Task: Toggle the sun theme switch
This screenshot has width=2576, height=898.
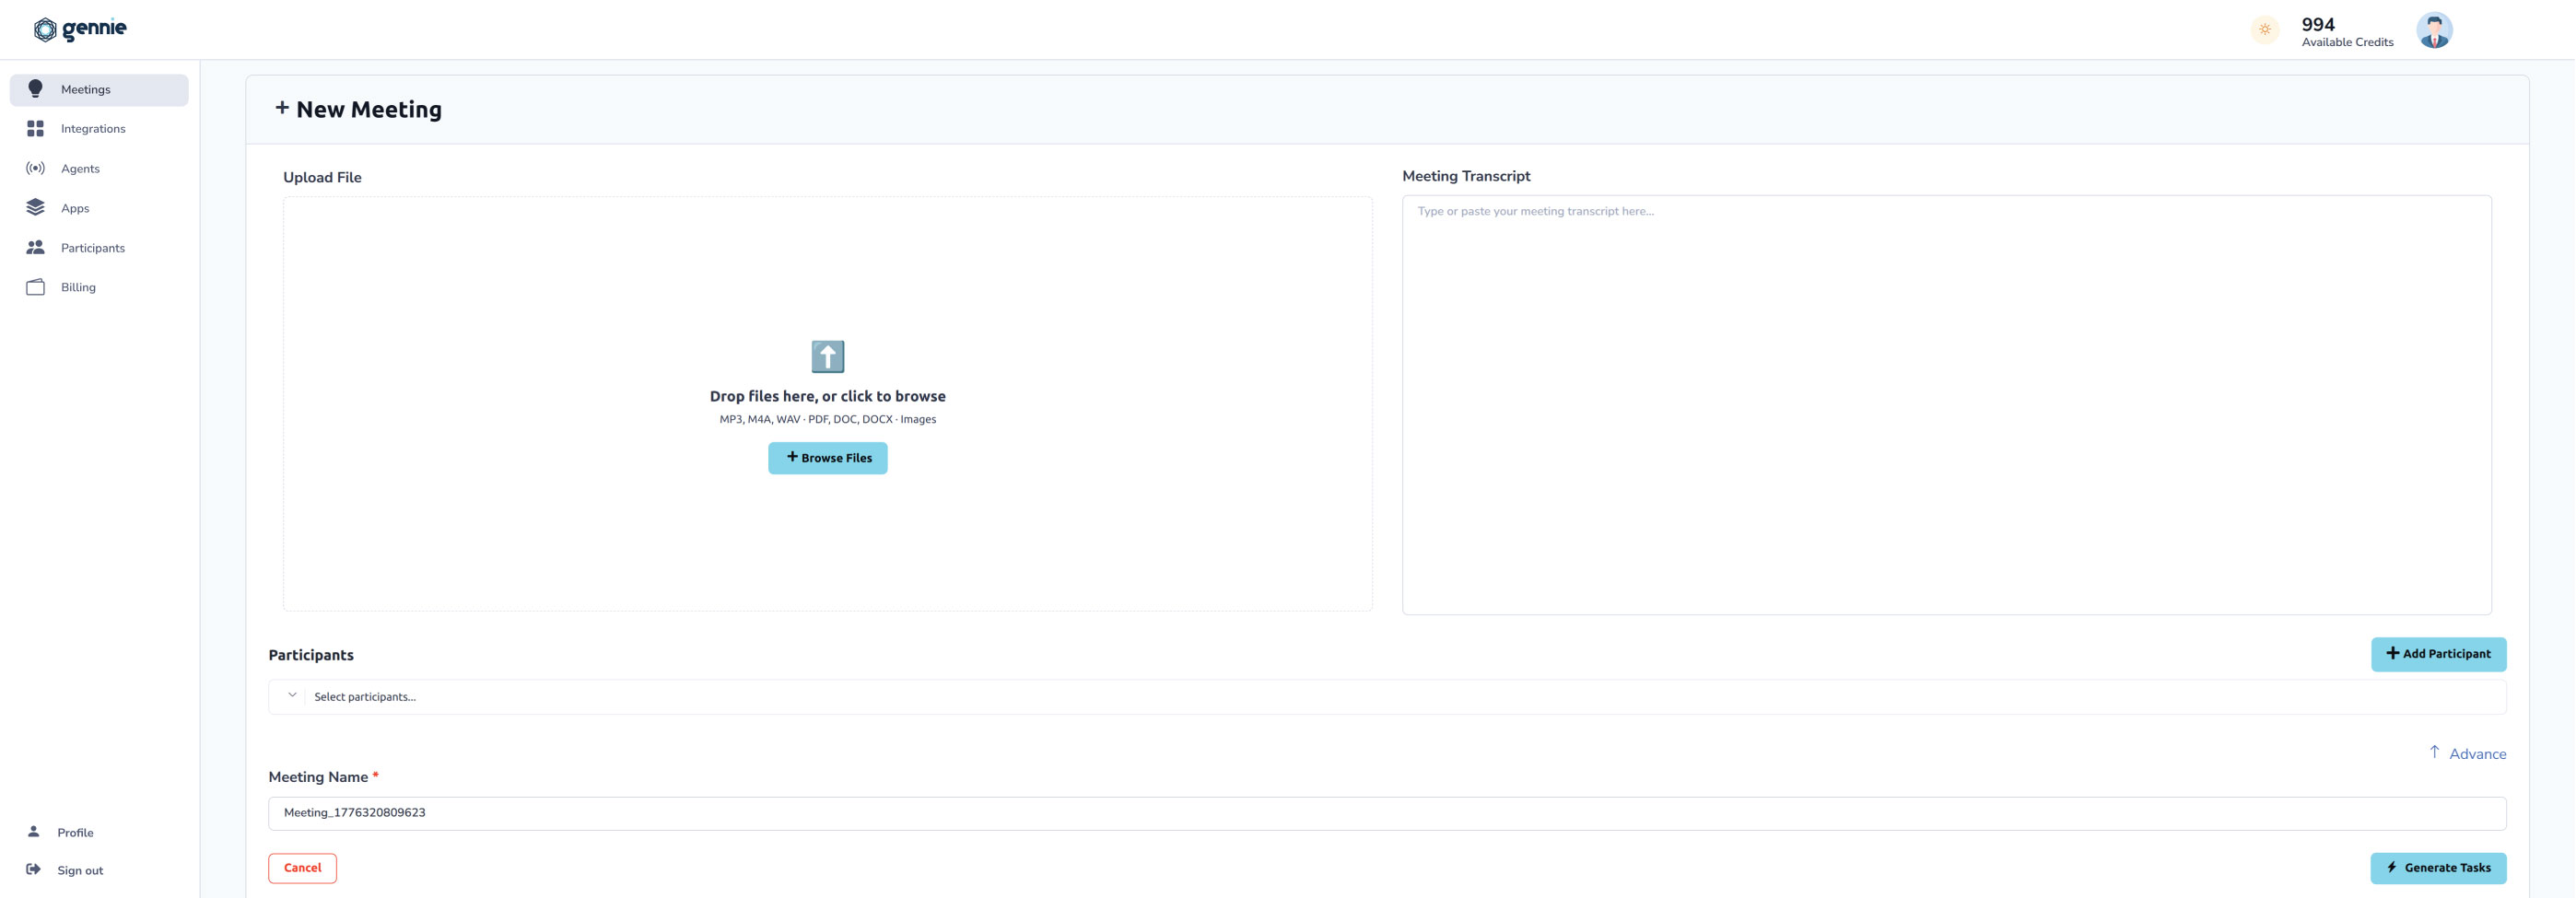Action: point(2265,30)
